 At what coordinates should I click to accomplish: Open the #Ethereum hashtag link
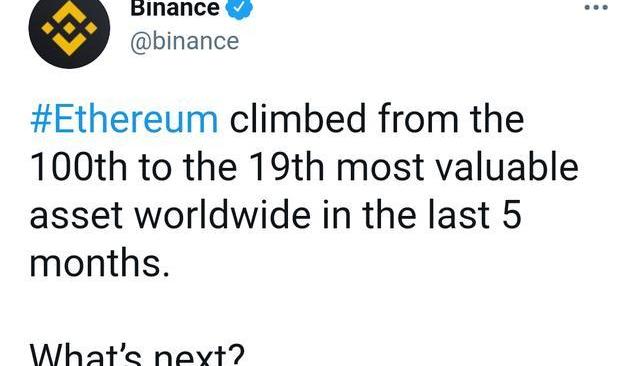(124, 119)
